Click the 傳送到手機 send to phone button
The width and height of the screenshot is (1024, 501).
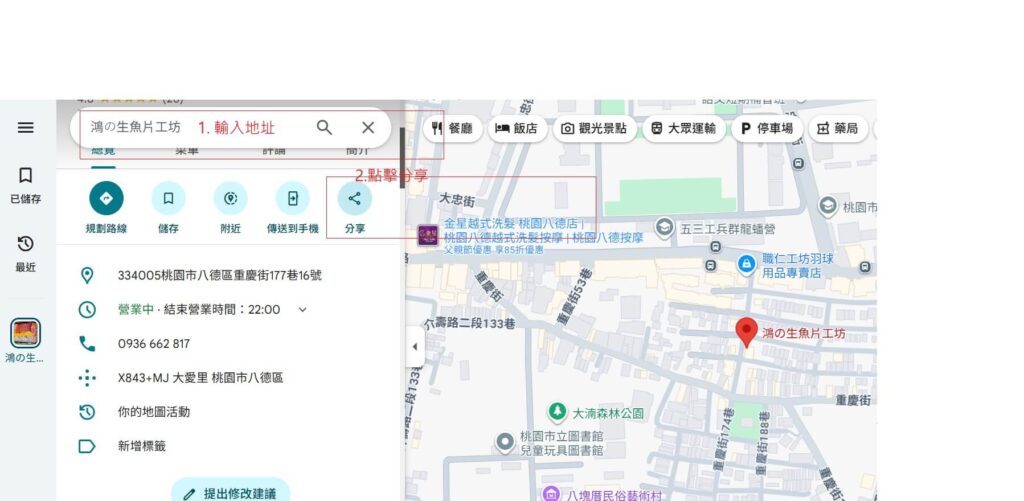pyautogui.click(x=293, y=208)
